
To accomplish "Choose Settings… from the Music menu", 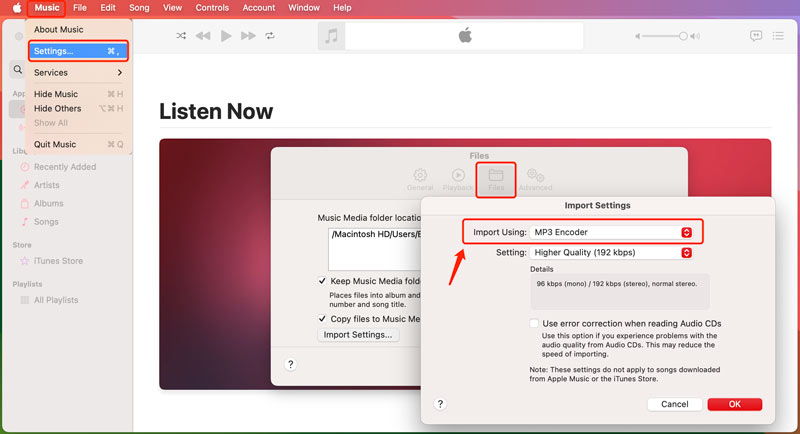I will click(x=77, y=51).
